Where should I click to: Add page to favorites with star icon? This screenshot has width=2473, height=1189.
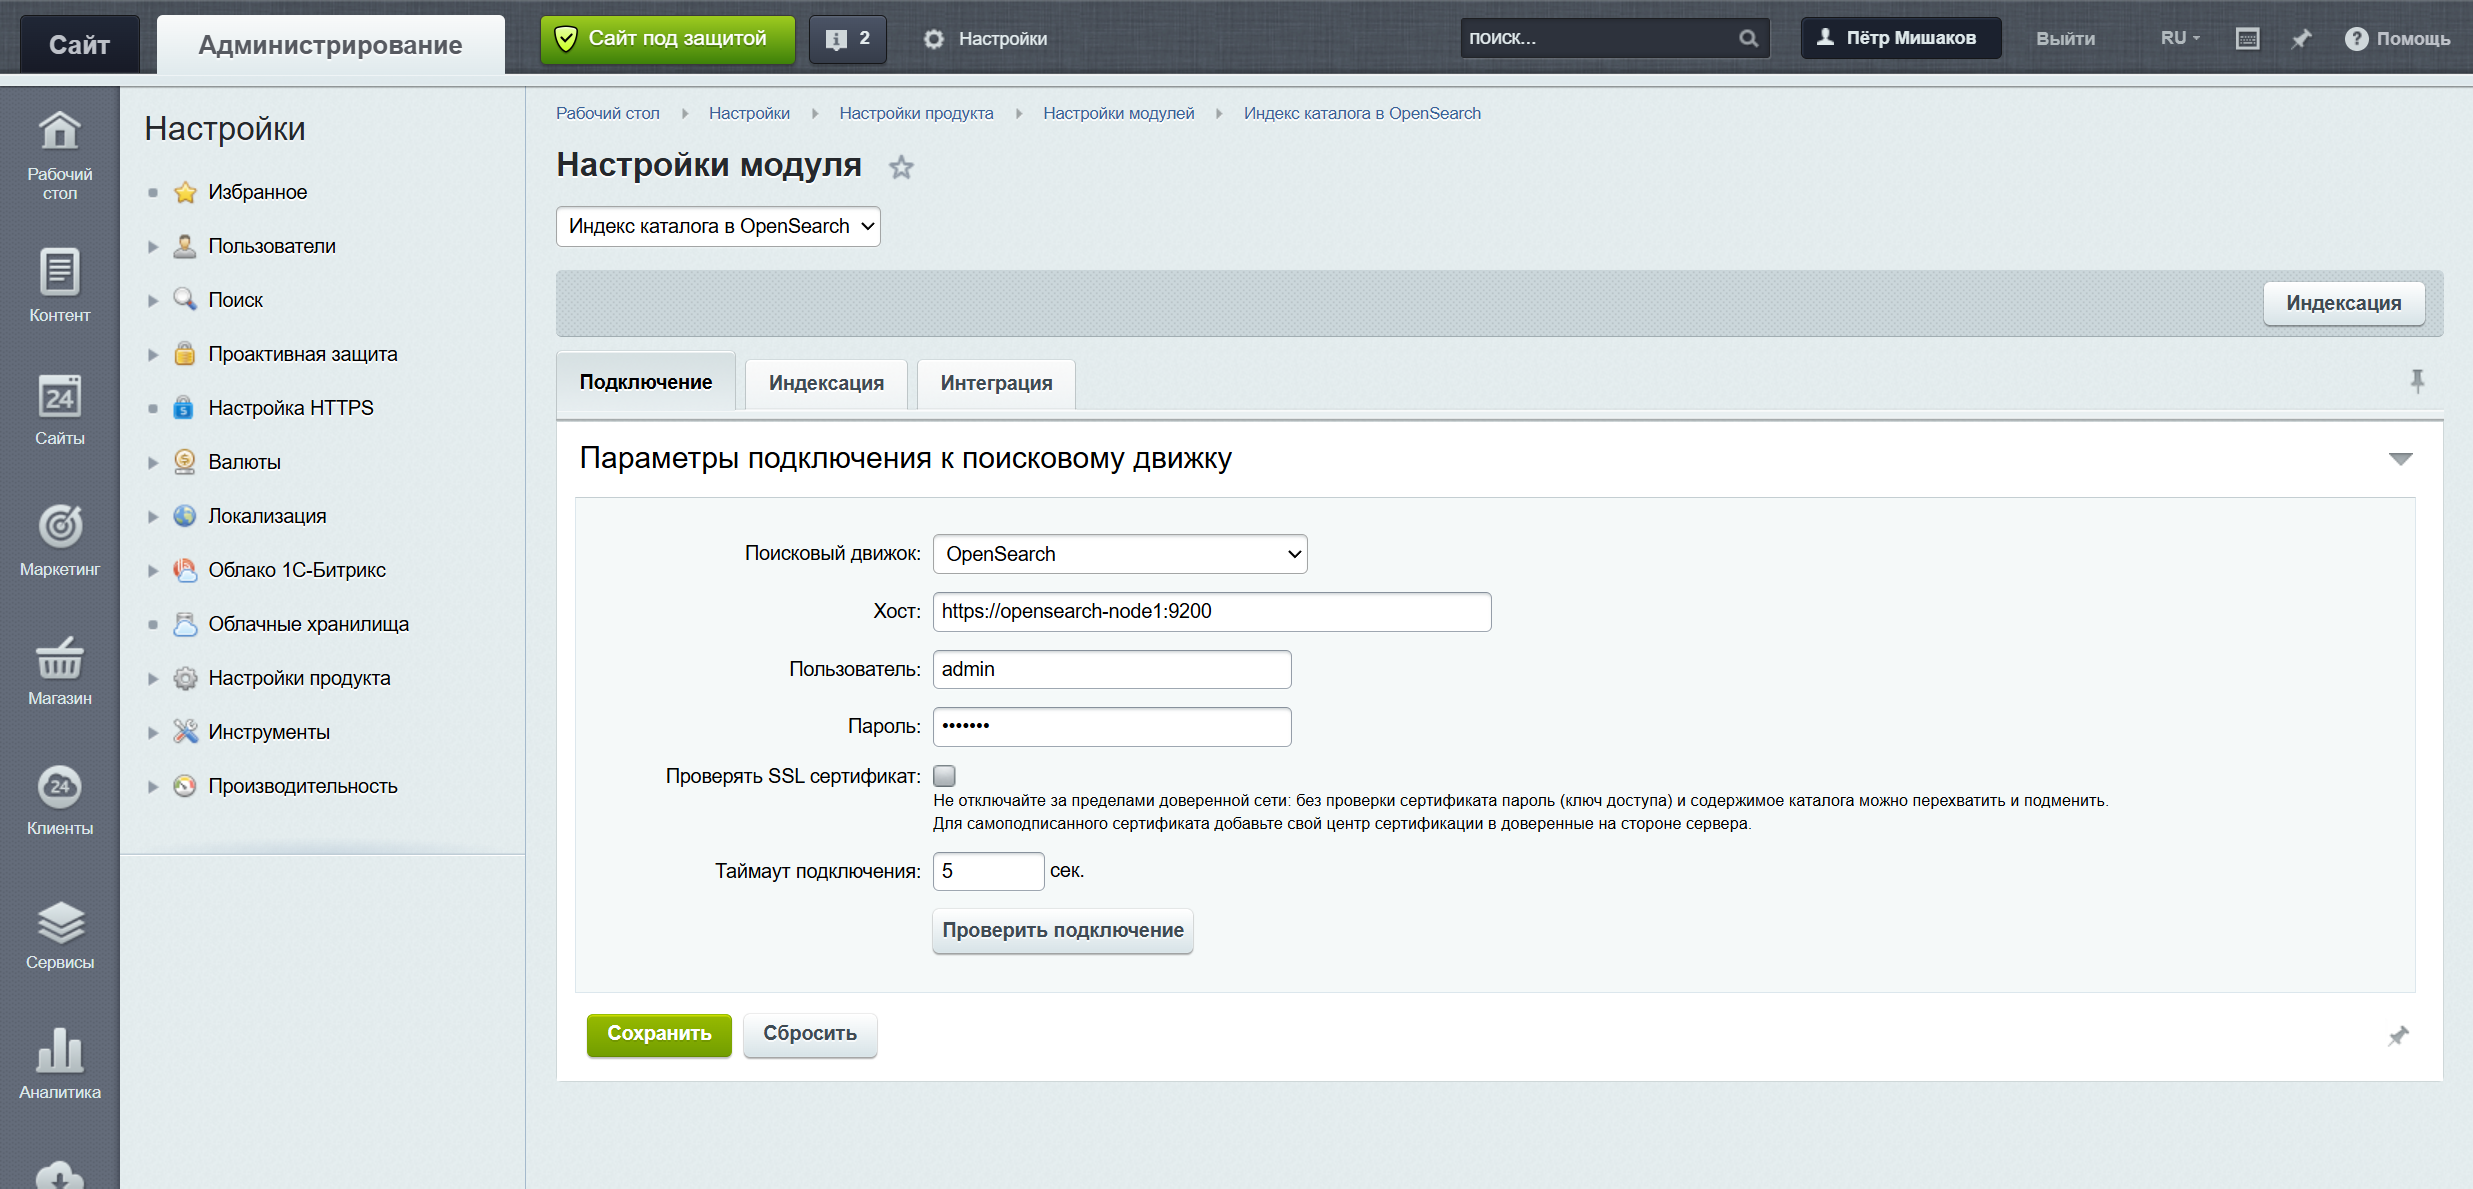pyautogui.click(x=901, y=167)
